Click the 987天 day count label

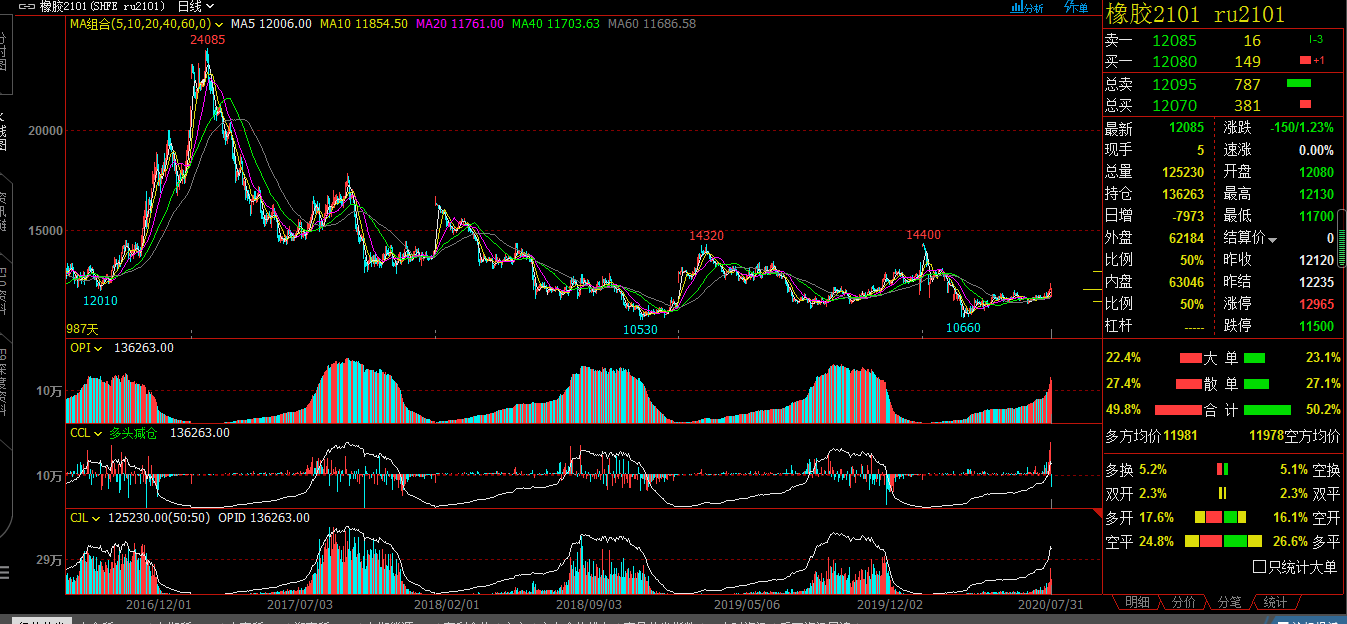tap(82, 328)
